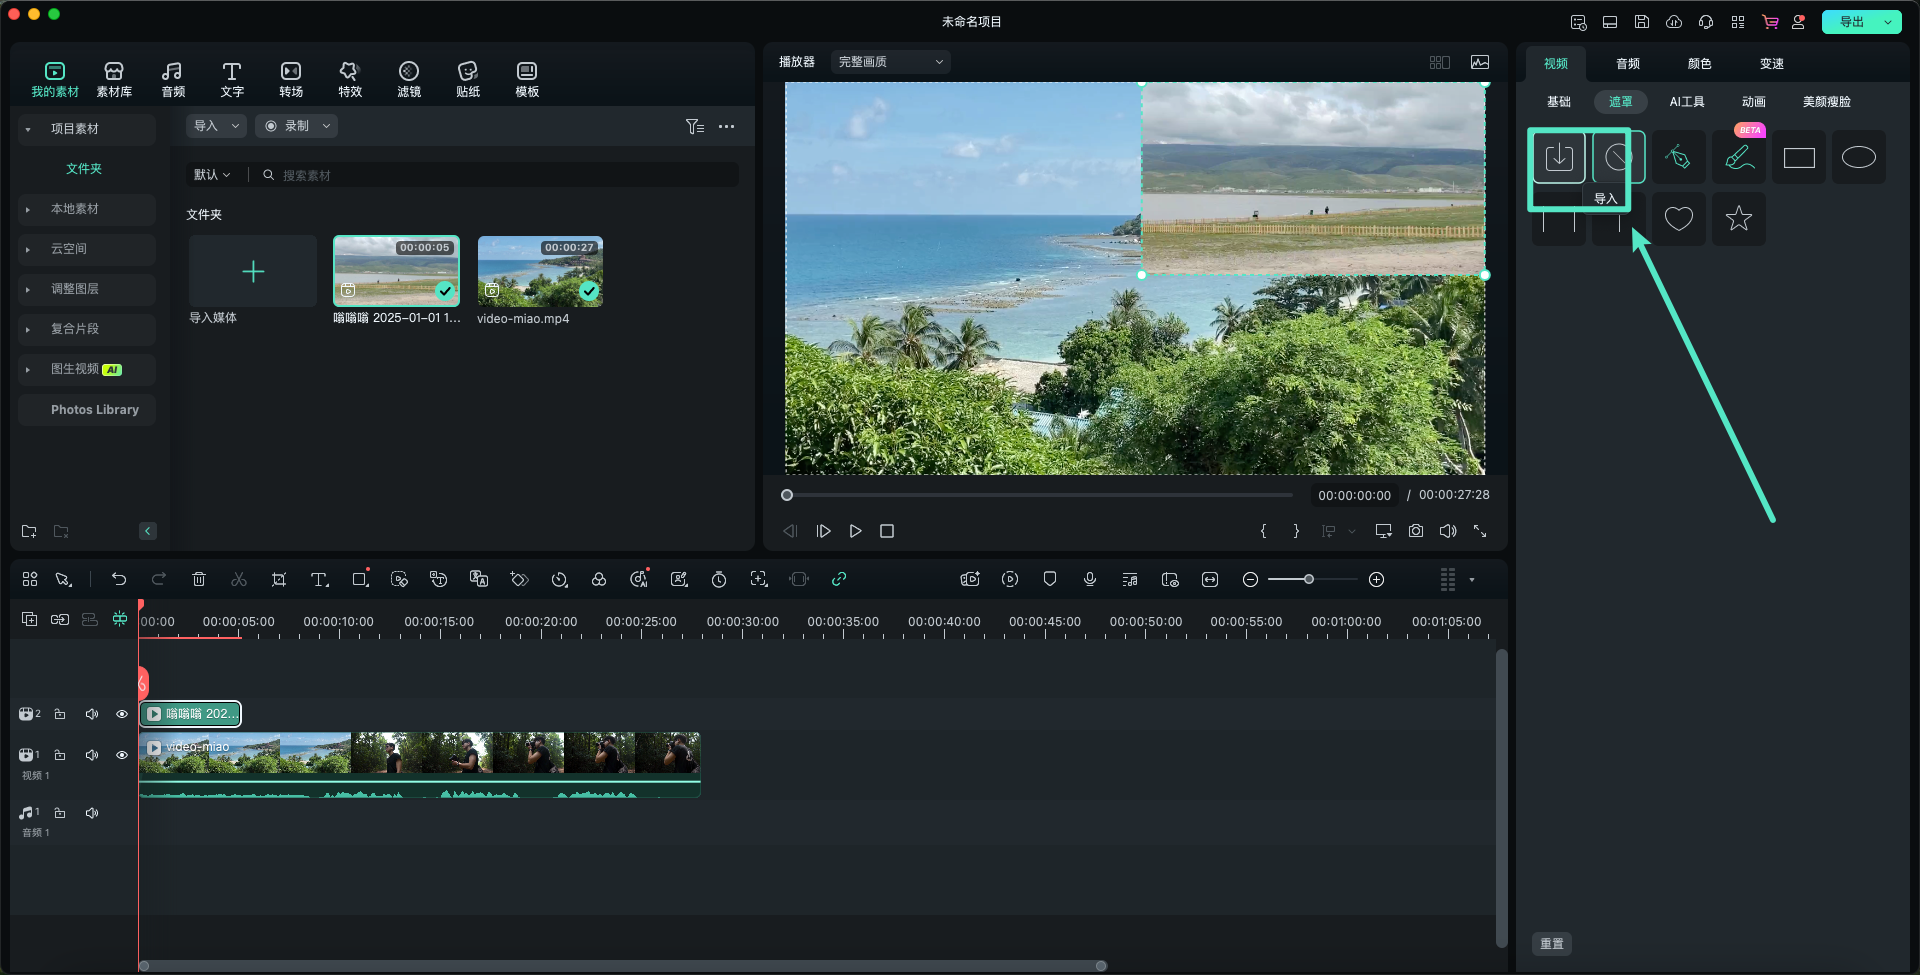Apply the star mask shape
This screenshot has width=1920, height=975.
pyautogui.click(x=1739, y=218)
